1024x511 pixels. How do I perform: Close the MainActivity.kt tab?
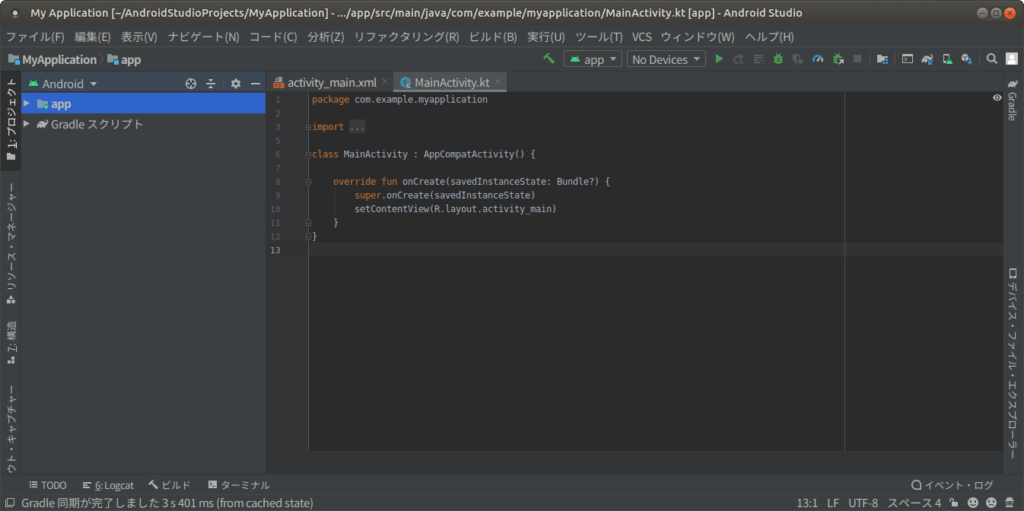[498, 82]
